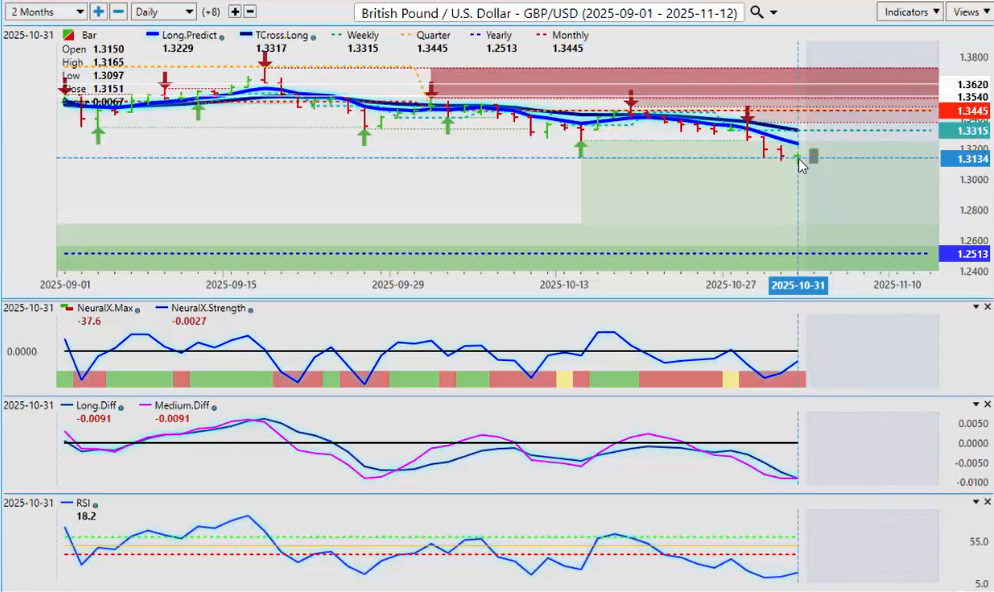Screen dimensions: 994x592
Task: Open the Daily interval dropdown
Action: tap(163, 12)
